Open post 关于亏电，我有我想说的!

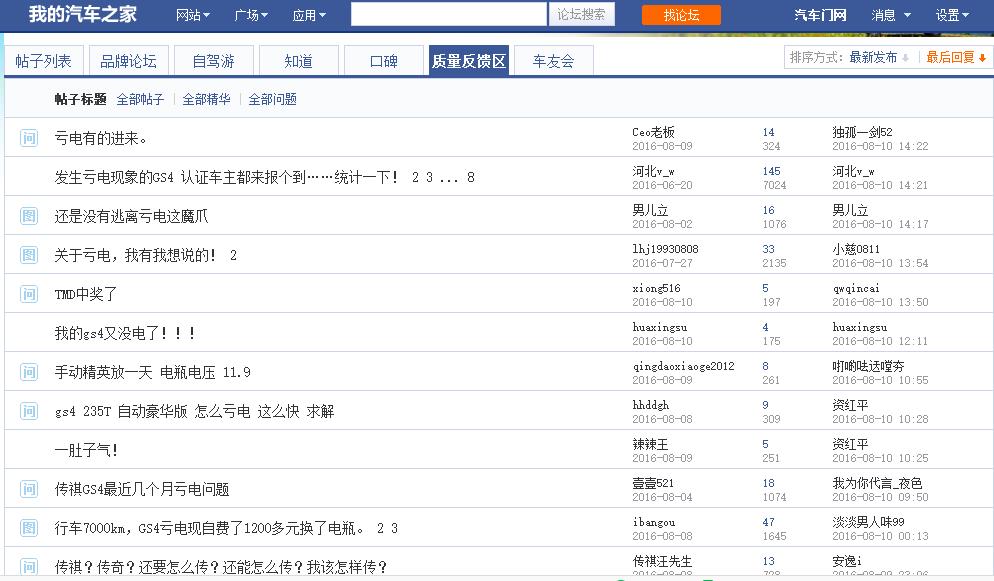(x=135, y=255)
